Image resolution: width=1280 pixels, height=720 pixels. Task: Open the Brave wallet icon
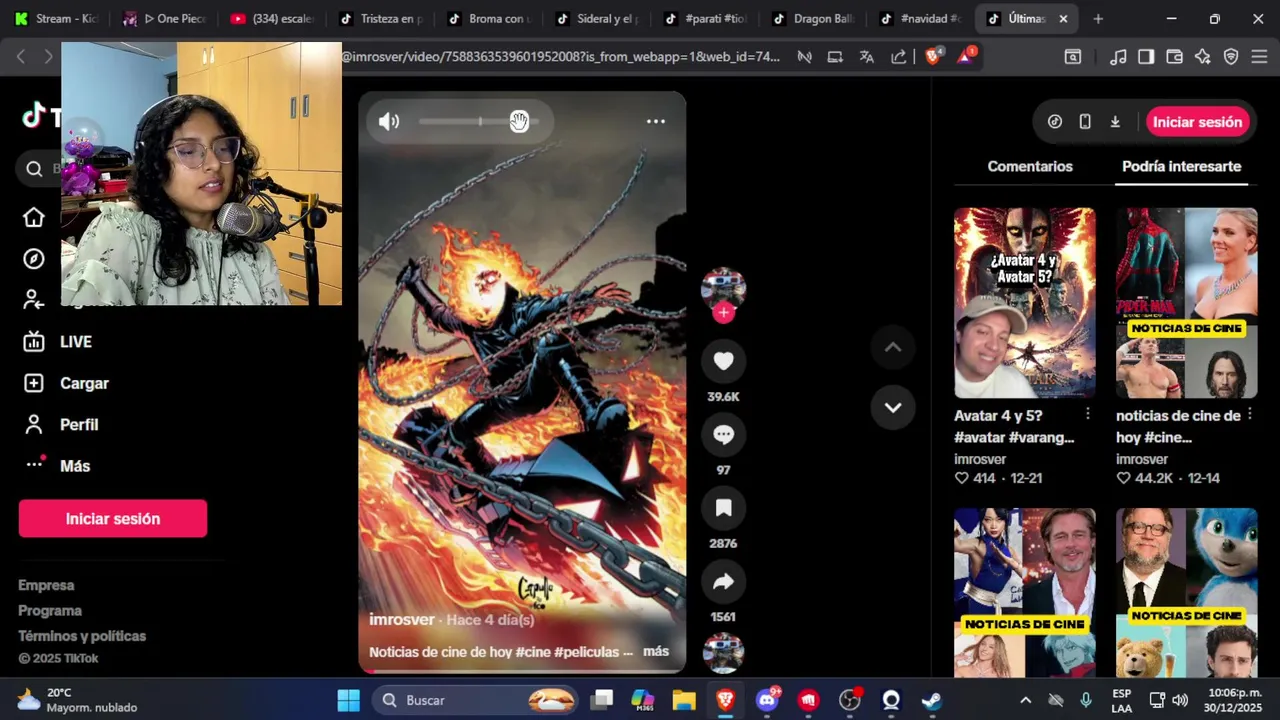click(x=1175, y=57)
